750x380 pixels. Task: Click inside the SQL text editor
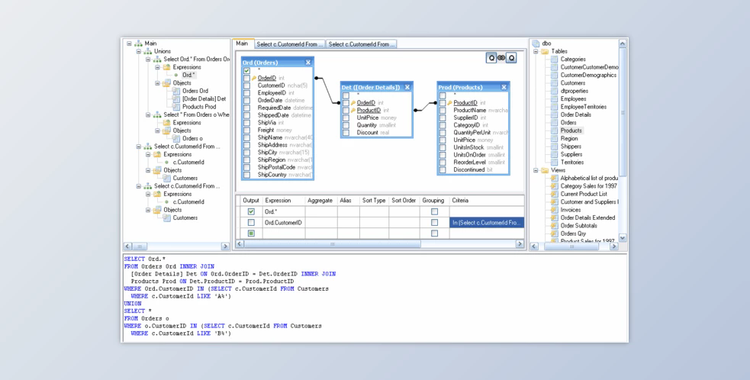click(375, 297)
